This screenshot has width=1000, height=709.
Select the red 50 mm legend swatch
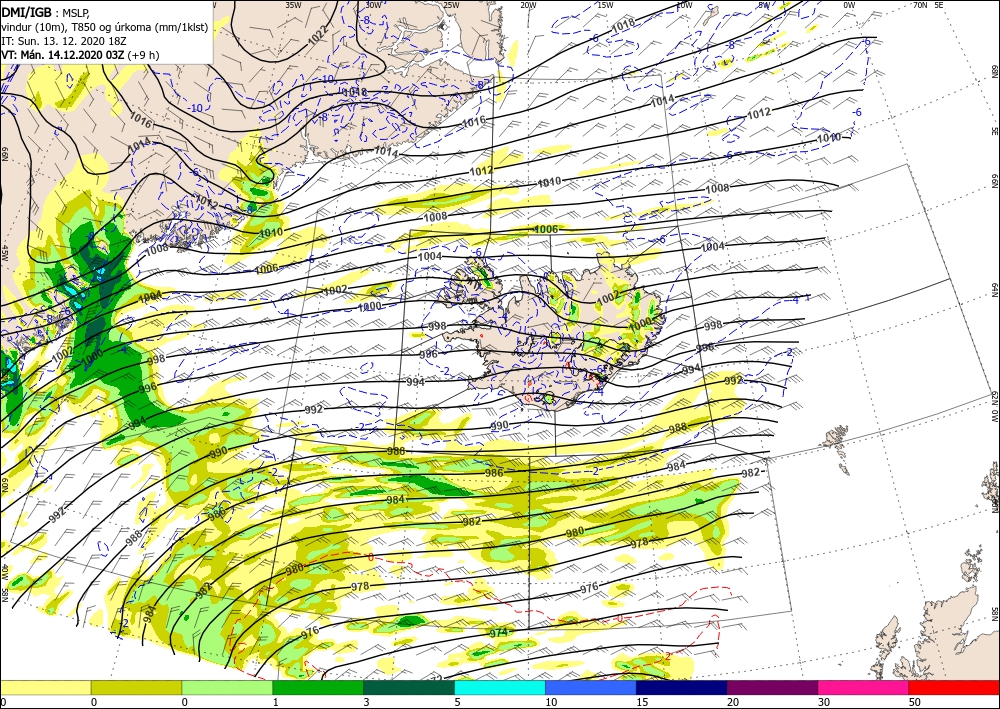(x=954, y=687)
